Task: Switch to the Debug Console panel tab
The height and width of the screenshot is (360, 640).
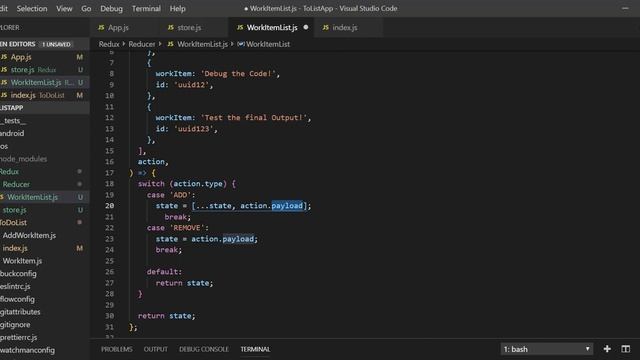Action: pos(204,349)
